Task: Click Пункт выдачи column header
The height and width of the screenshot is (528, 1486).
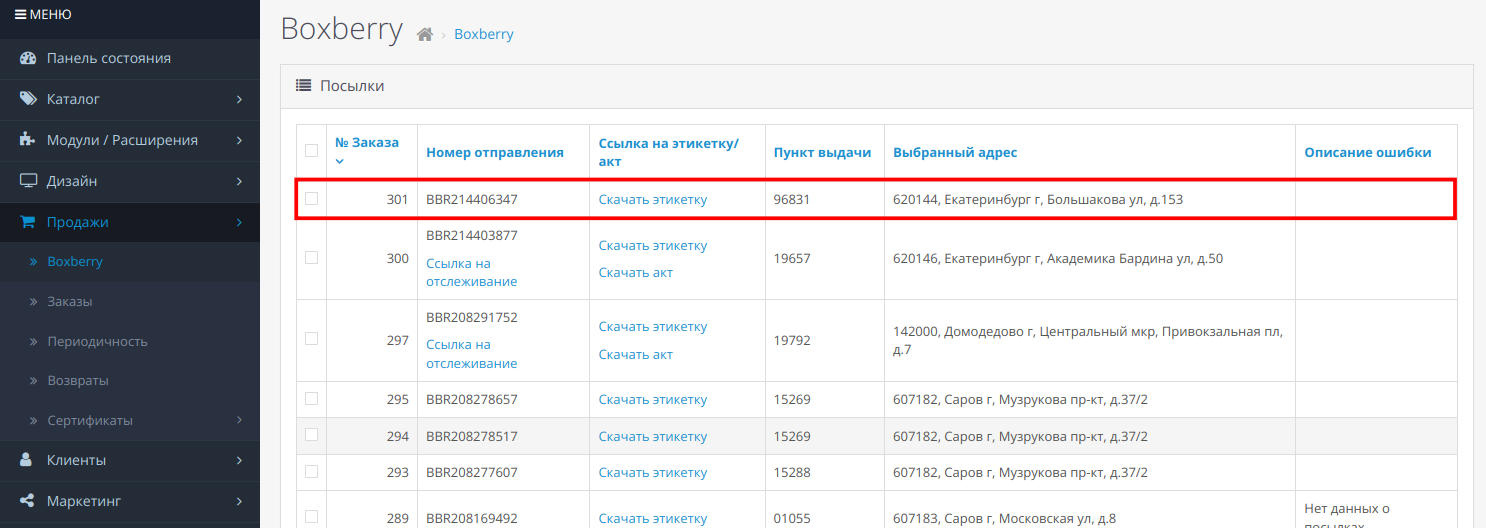Action: (822, 152)
